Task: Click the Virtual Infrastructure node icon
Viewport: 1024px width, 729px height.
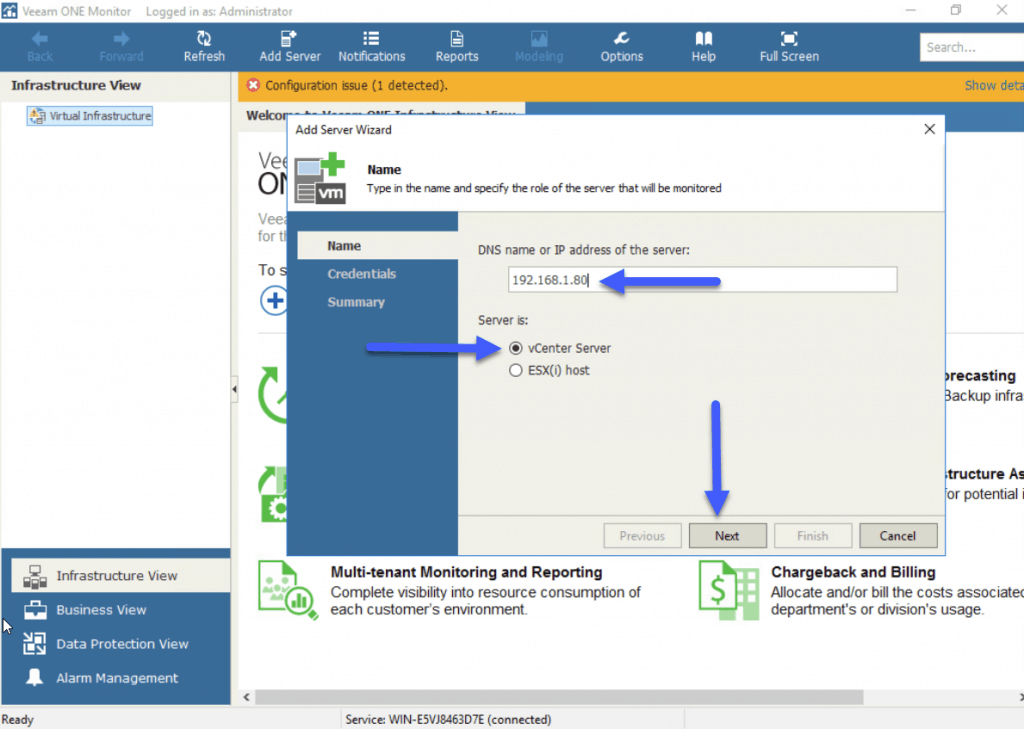Action: 37,116
